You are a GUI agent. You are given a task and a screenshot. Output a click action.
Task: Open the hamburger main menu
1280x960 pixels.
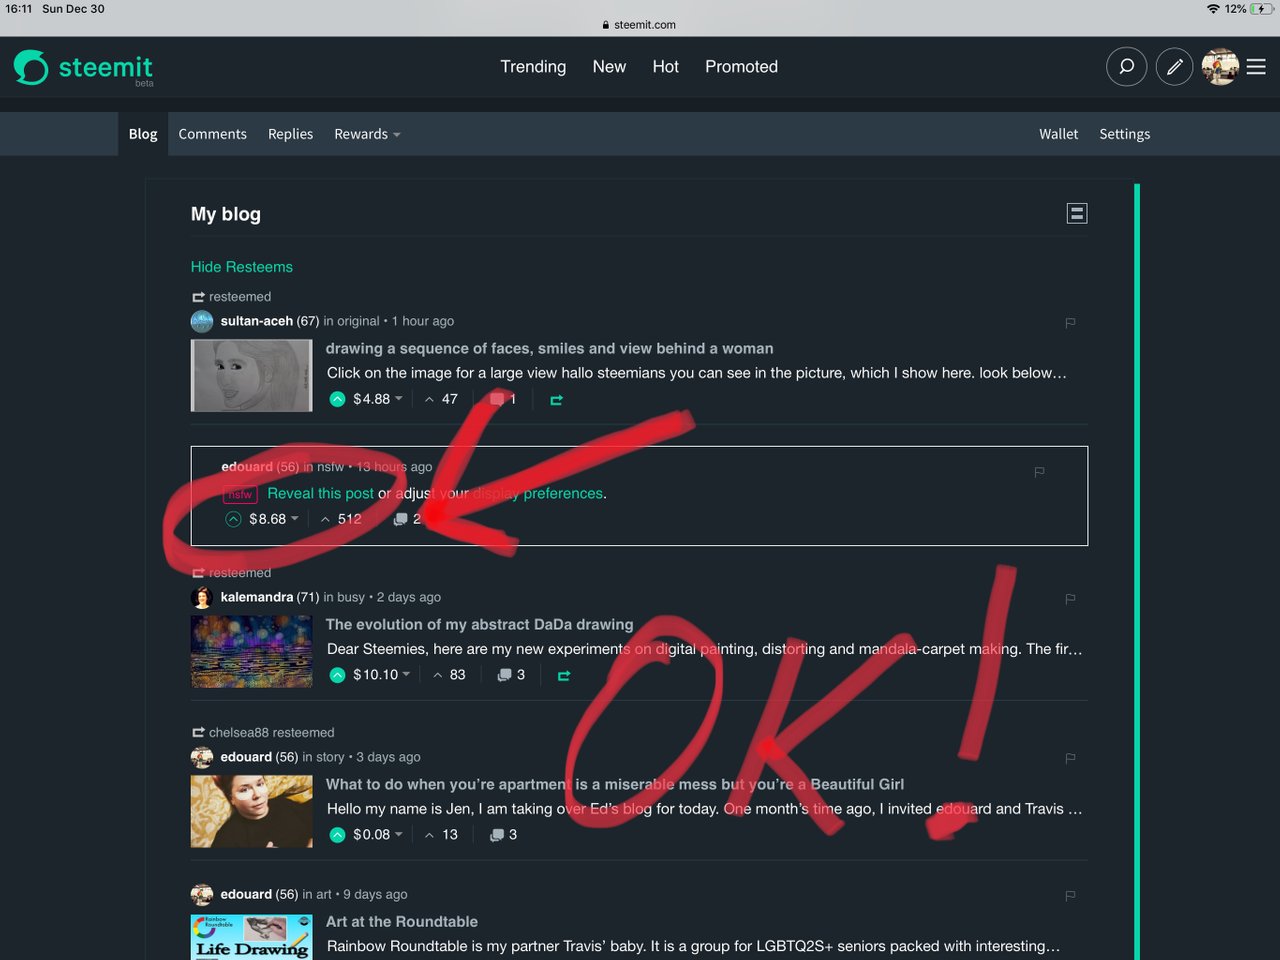[x=1257, y=67]
